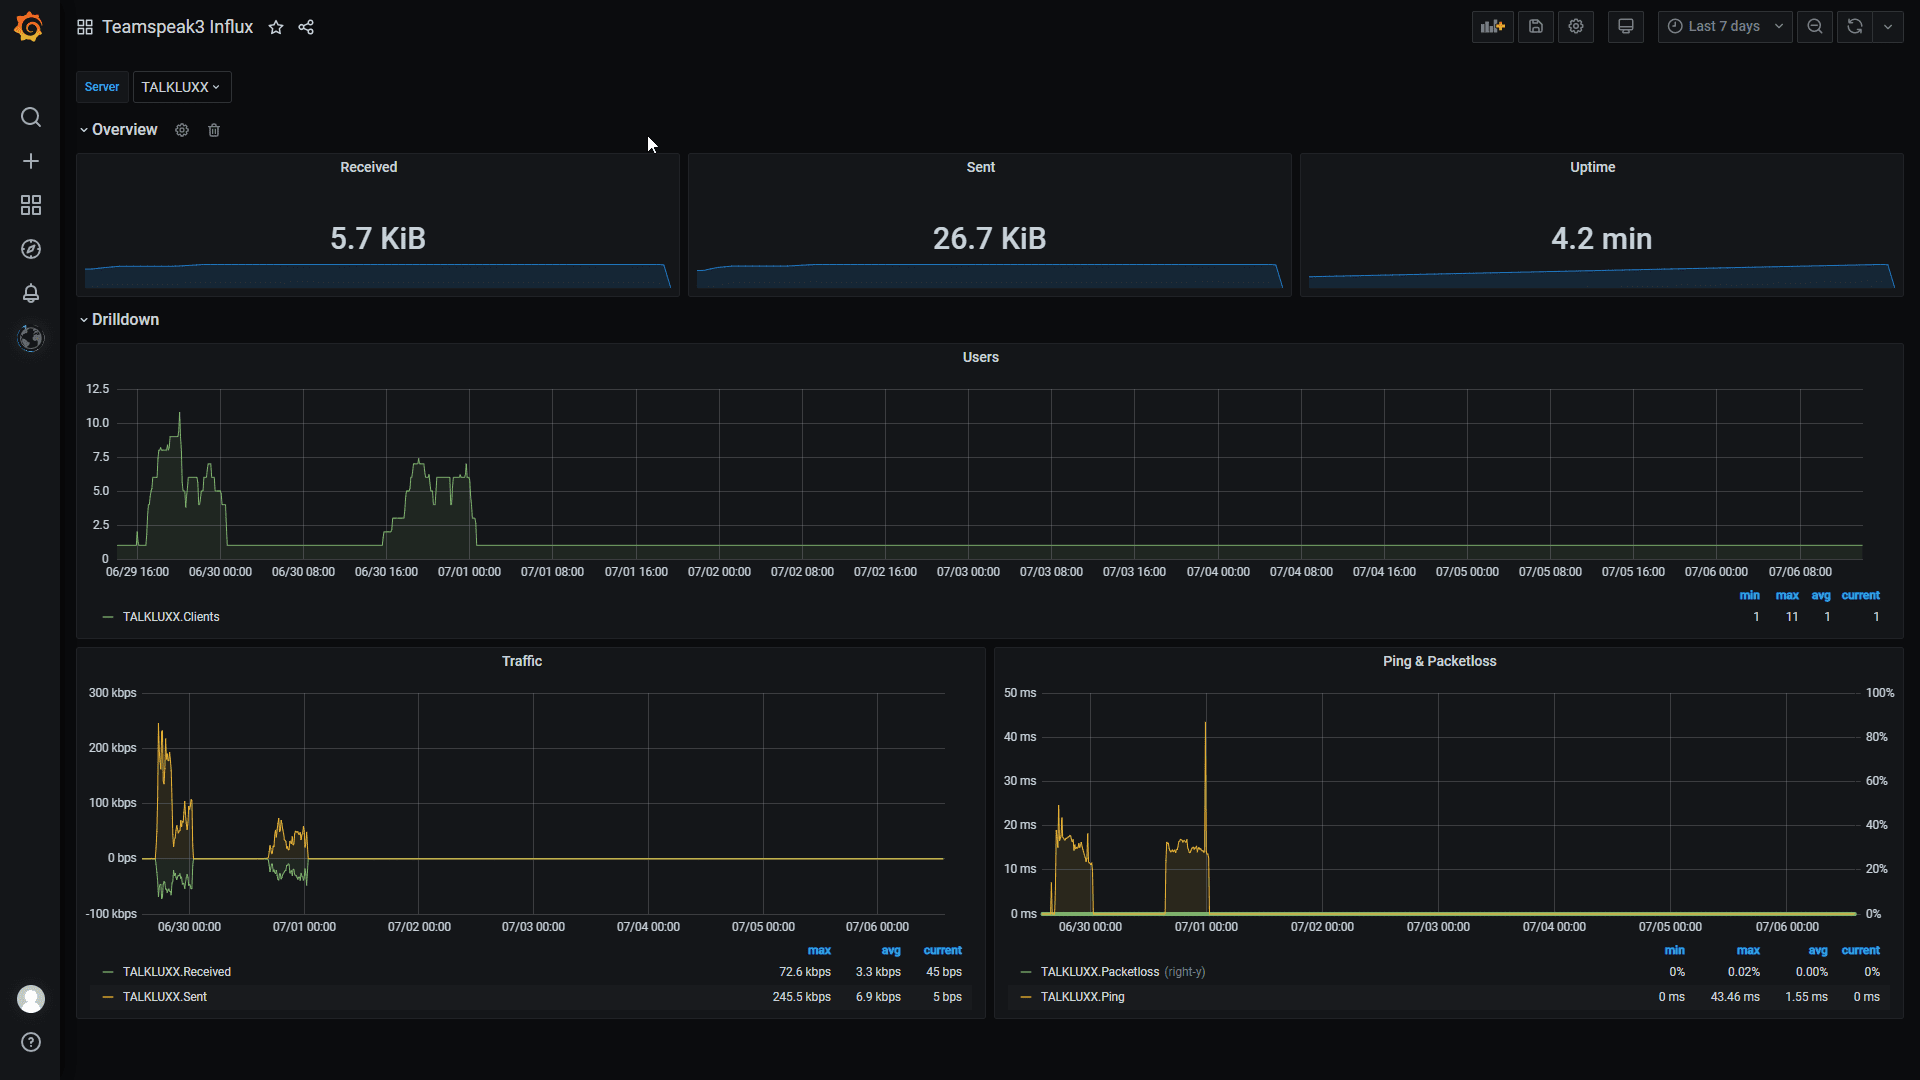Toggle TALKLUXX.Ping series in legend
The height and width of the screenshot is (1080, 1920).
tap(1083, 997)
